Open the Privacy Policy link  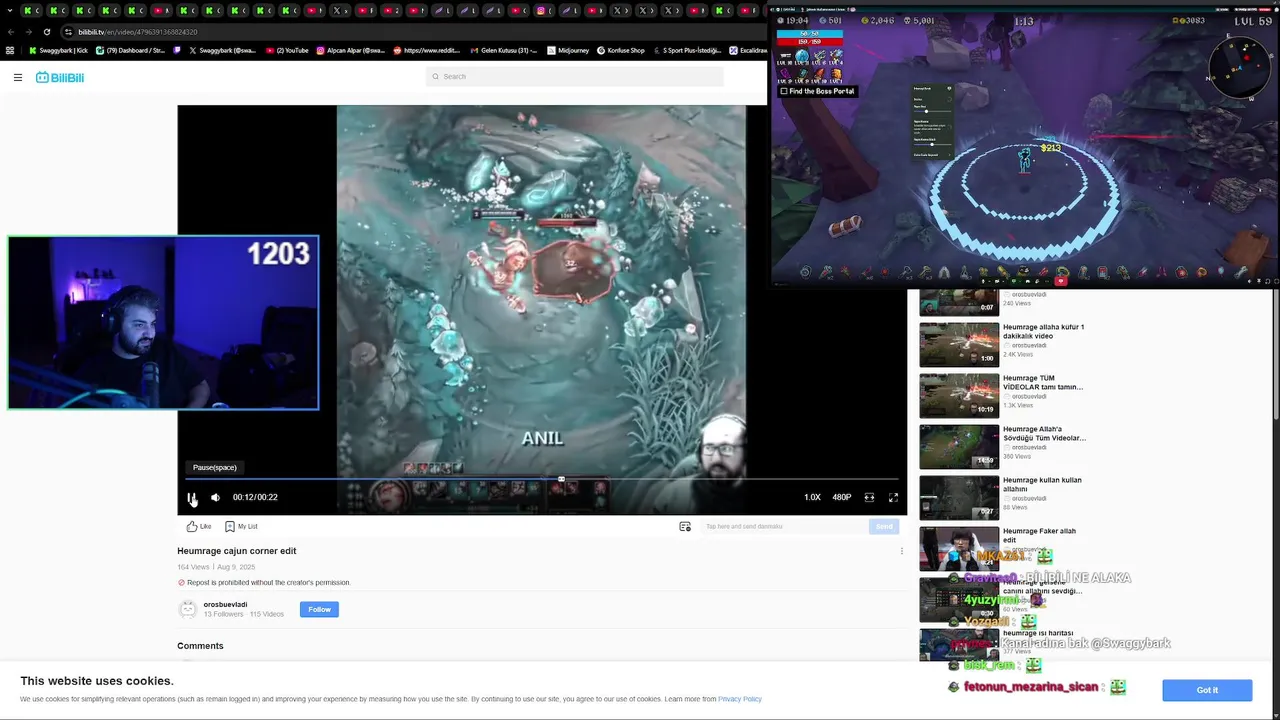click(x=739, y=699)
